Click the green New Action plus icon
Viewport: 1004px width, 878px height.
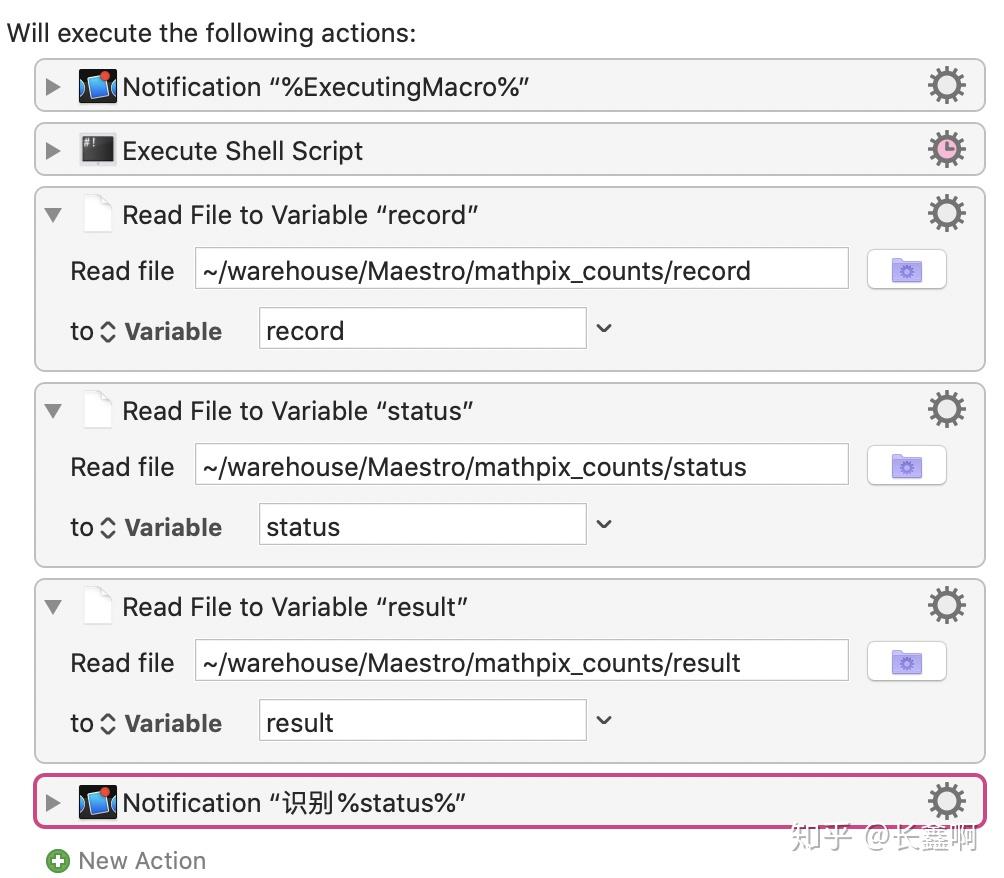[x=58, y=861]
